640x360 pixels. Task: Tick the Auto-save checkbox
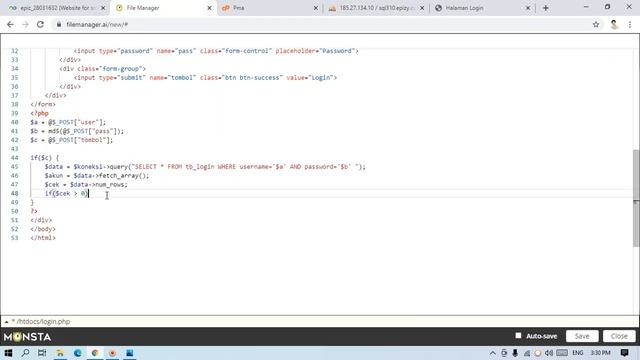(x=518, y=336)
